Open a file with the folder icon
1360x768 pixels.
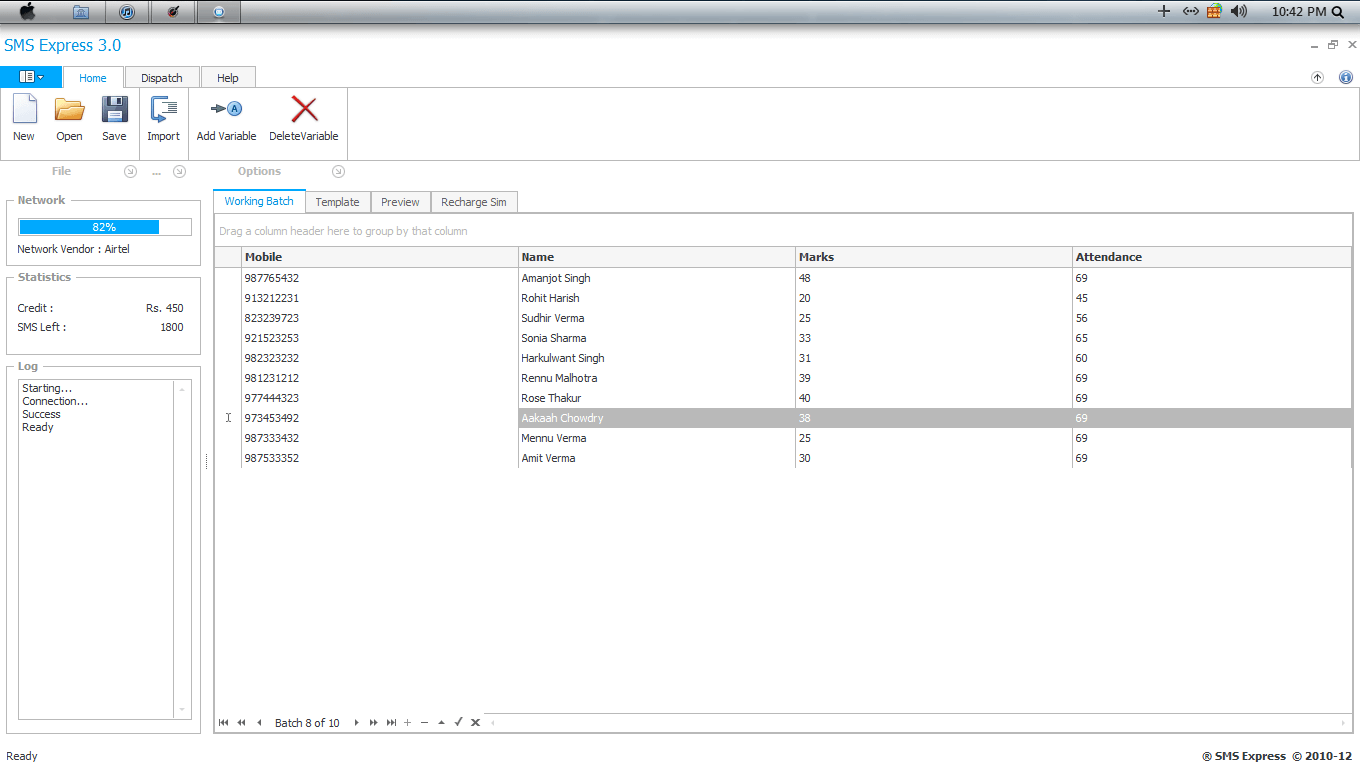tap(69, 110)
